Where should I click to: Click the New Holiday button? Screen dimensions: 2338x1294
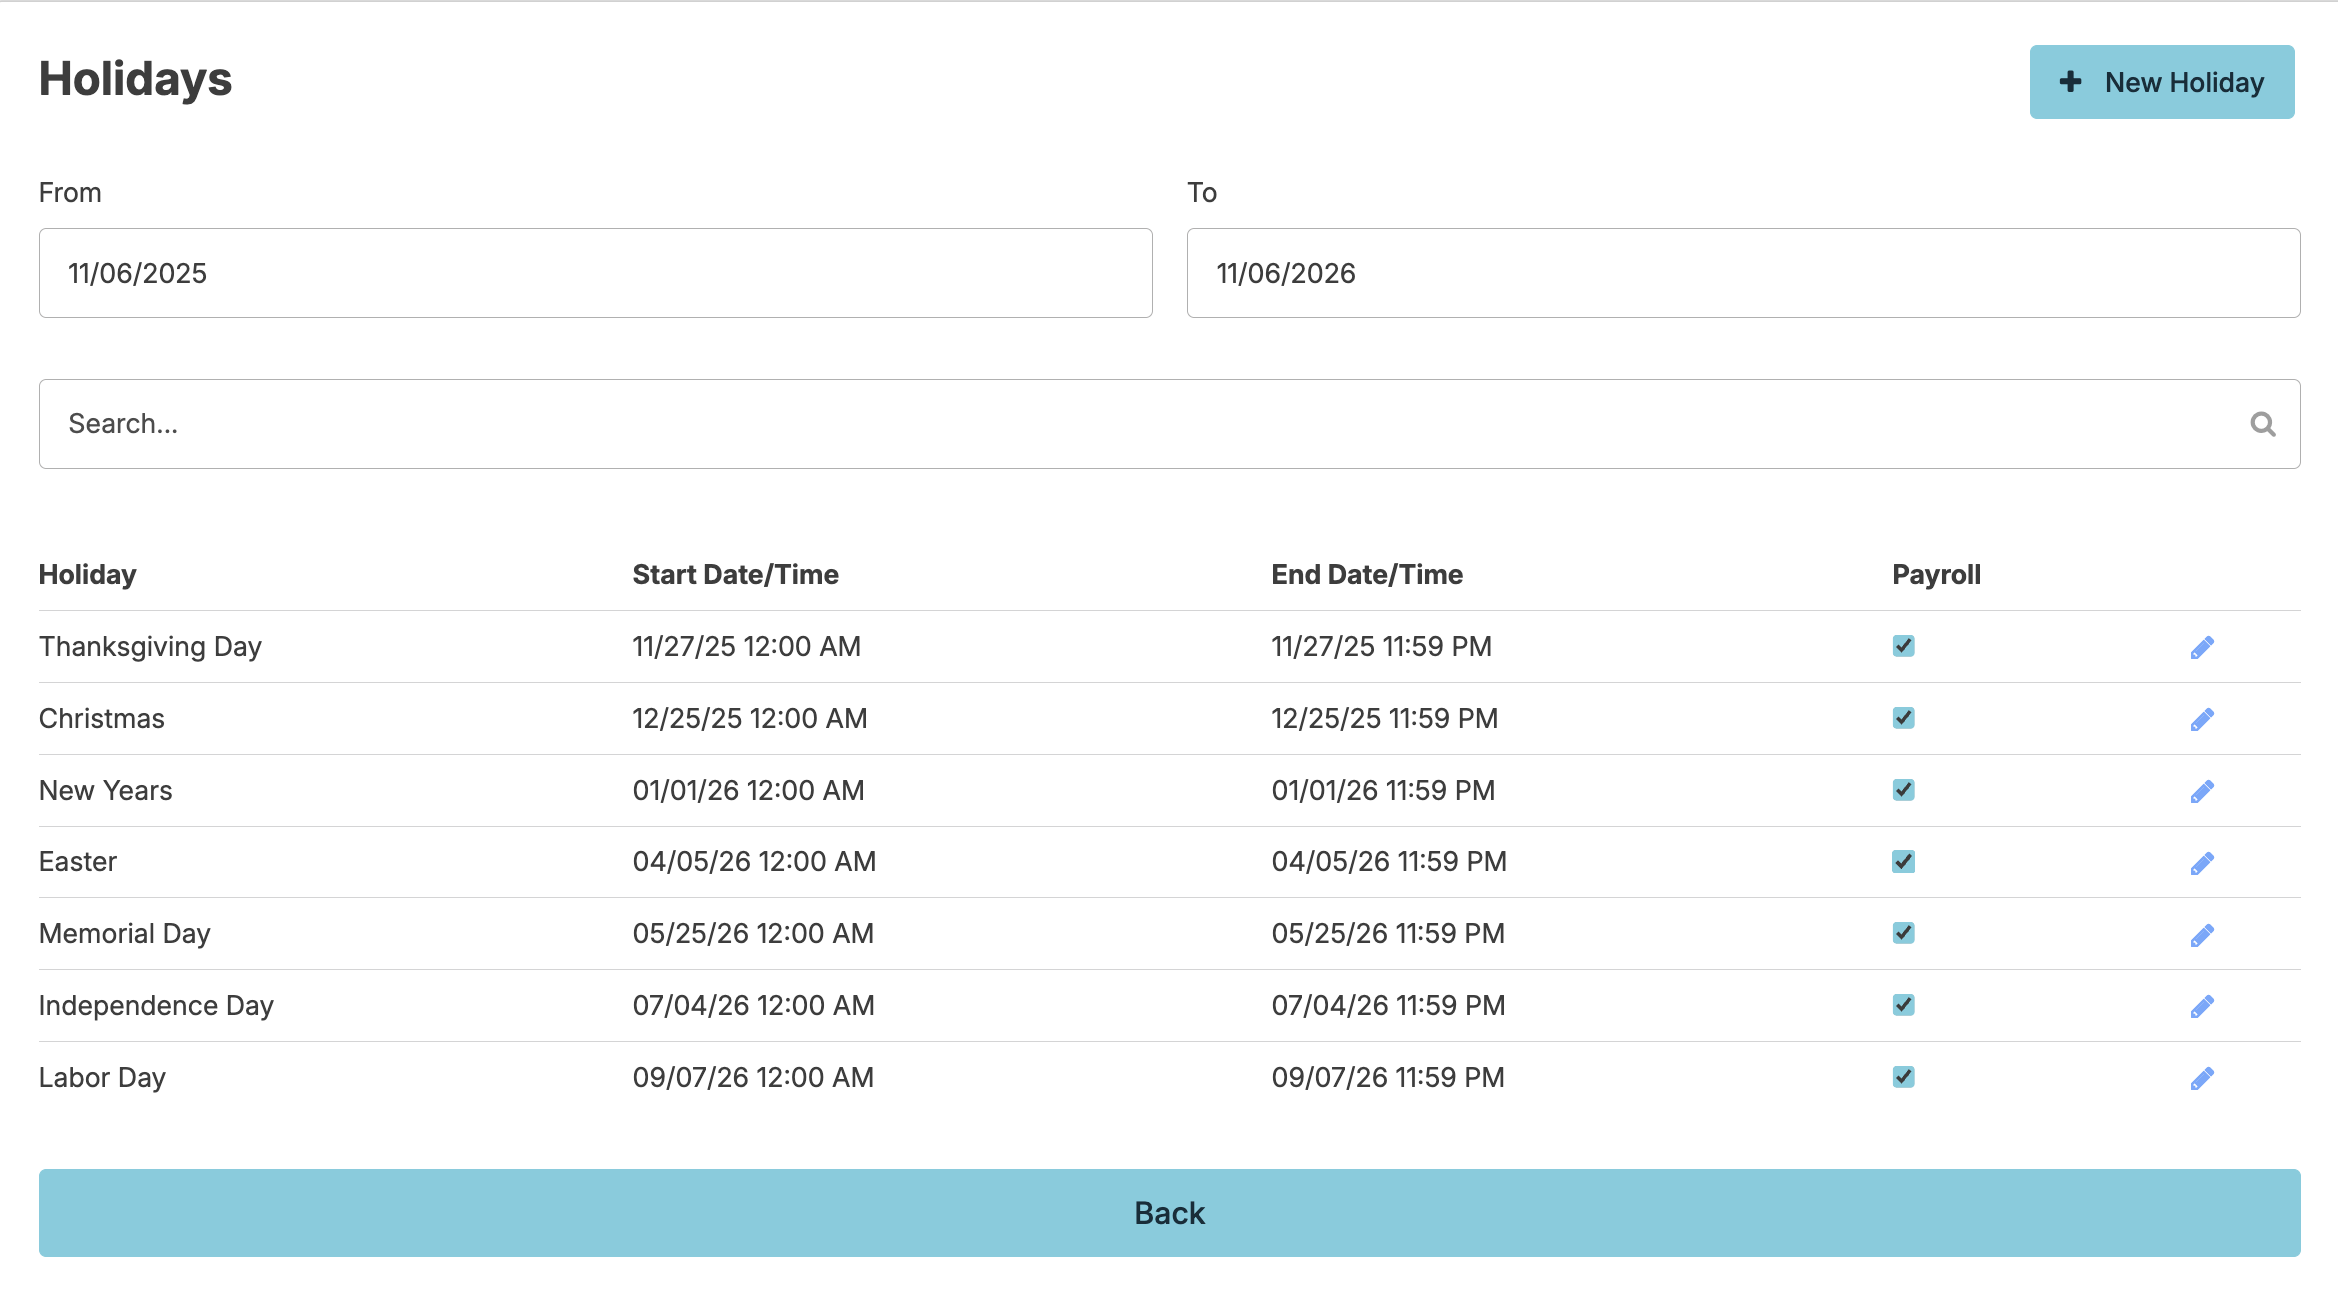(2161, 82)
